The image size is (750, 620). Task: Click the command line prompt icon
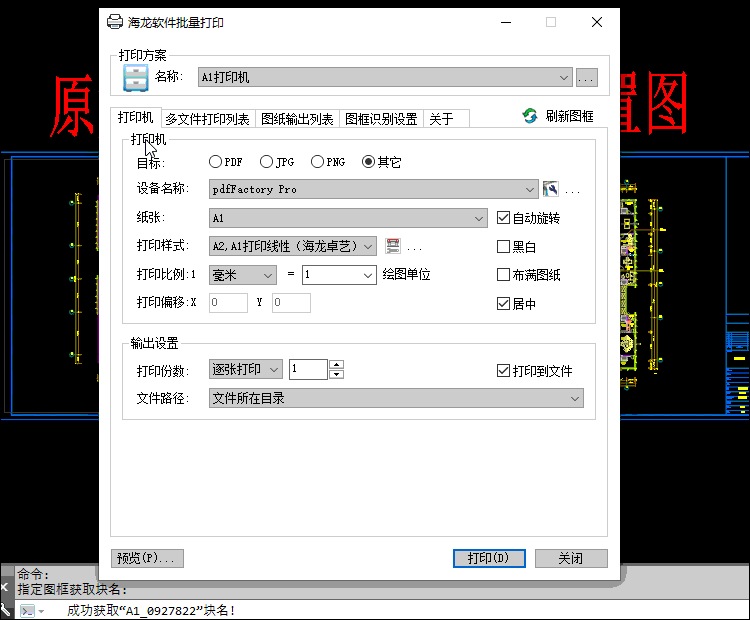[x=28, y=610]
